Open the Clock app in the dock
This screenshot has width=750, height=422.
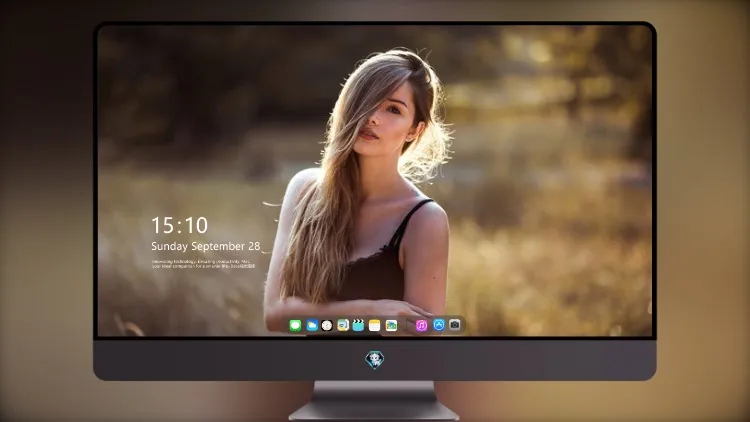point(327,326)
